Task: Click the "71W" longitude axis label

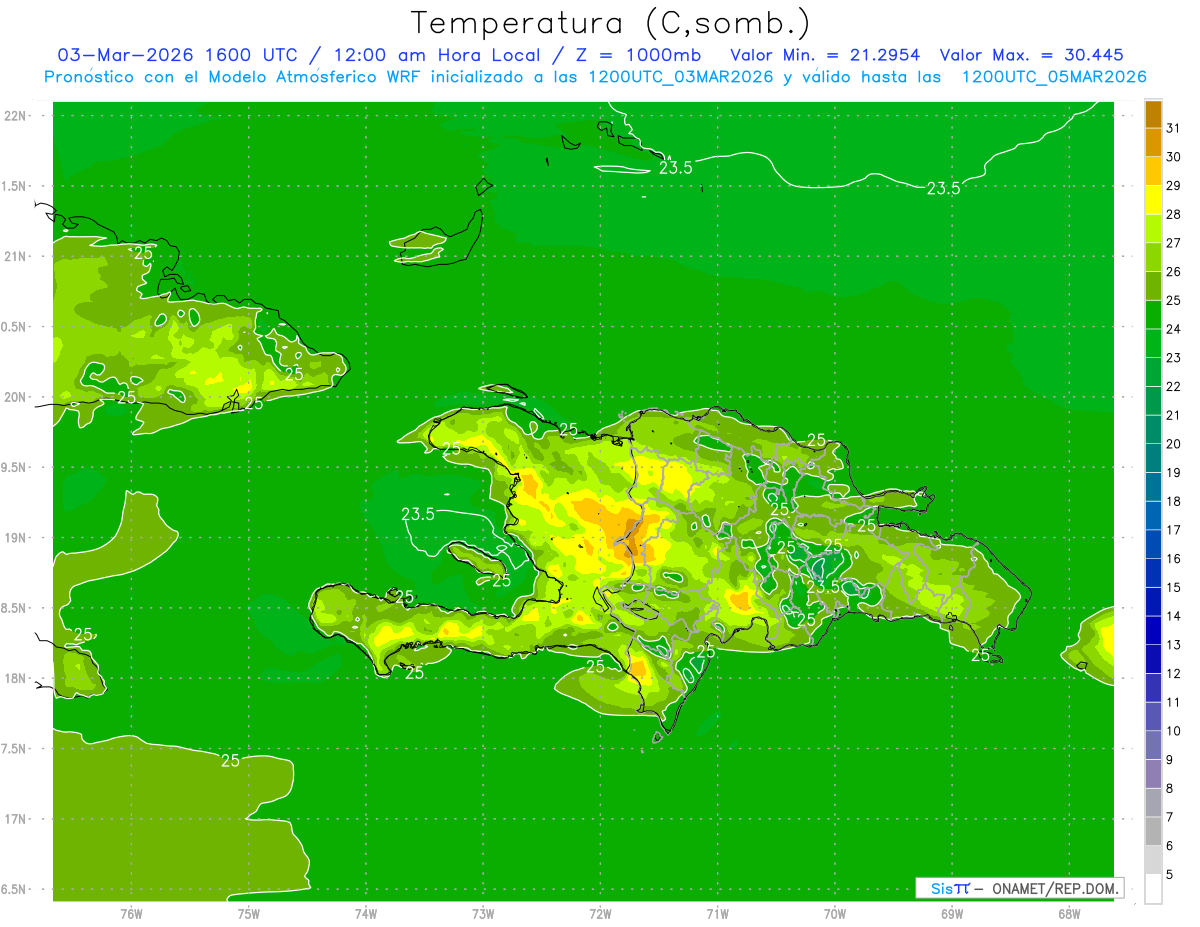Action: (717, 914)
